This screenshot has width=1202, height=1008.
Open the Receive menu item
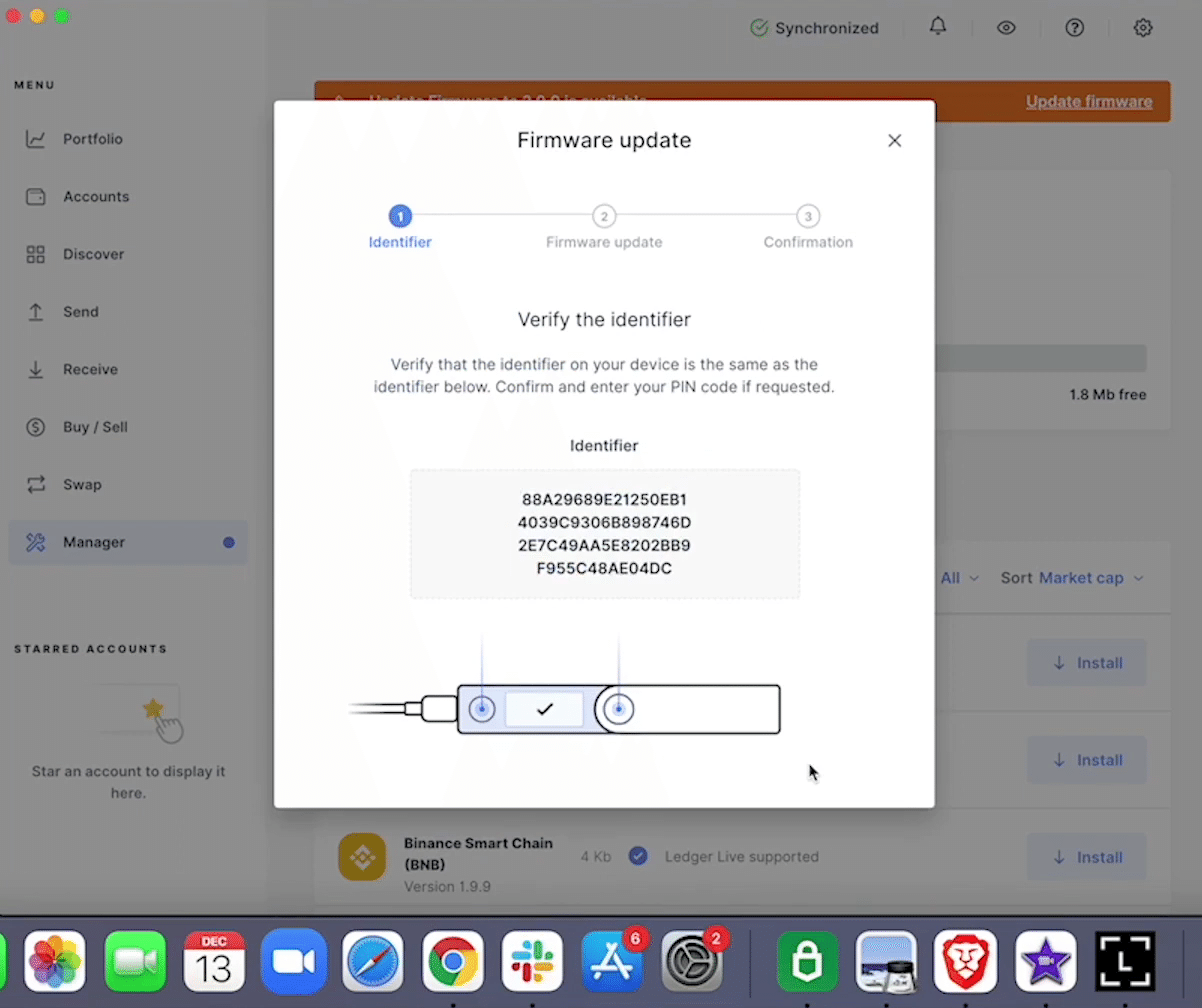coord(90,369)
